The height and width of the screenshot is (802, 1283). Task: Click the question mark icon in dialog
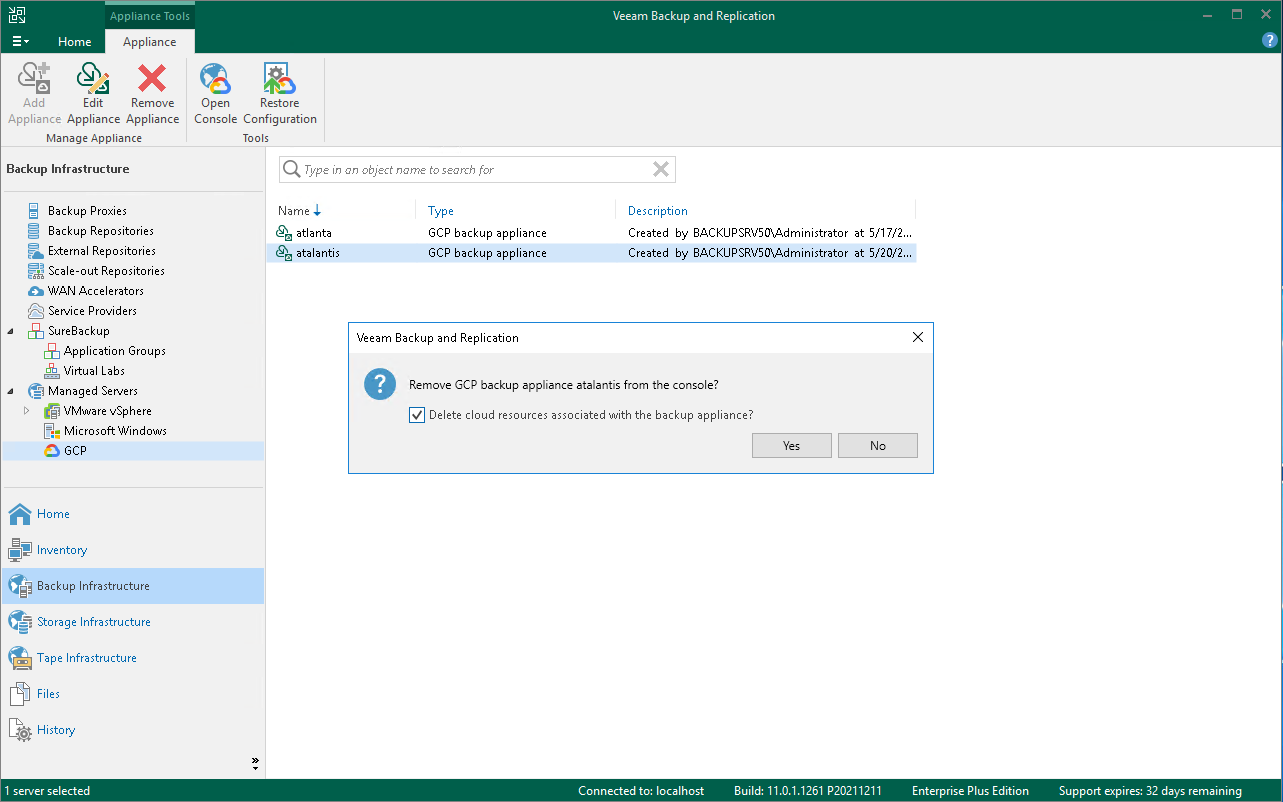[380, 385]
